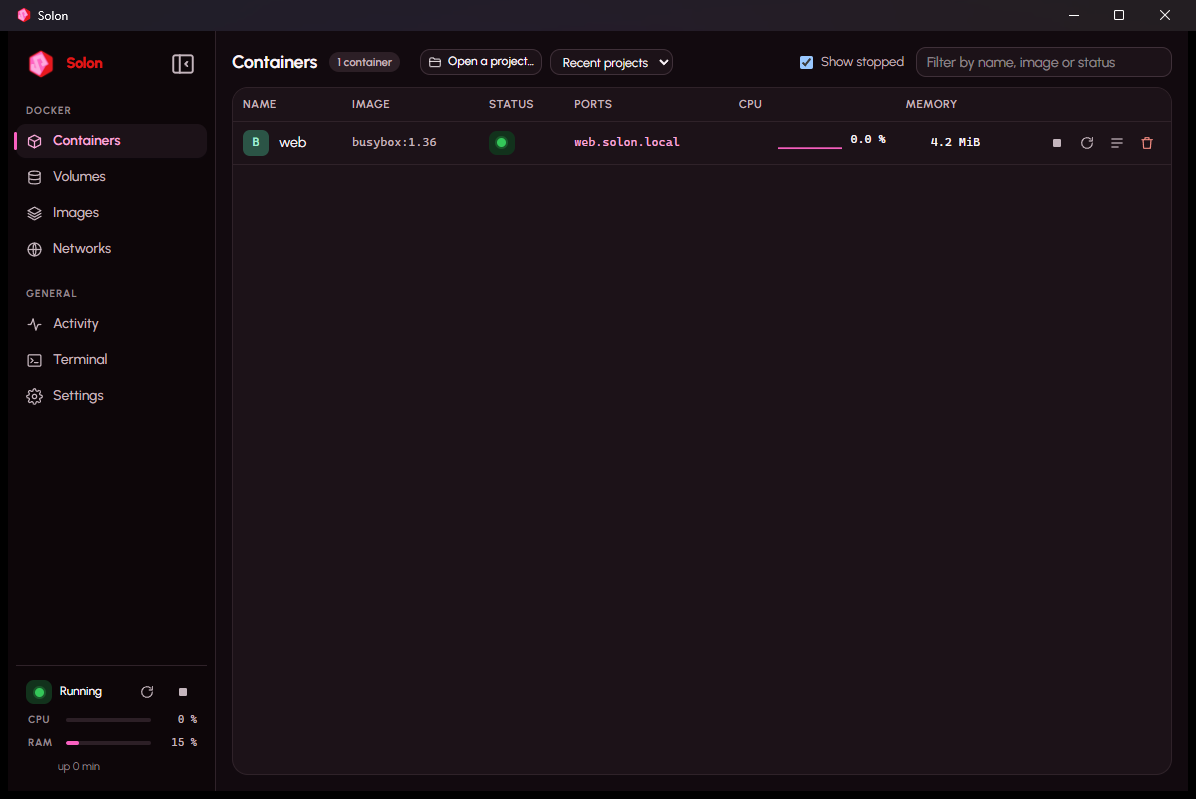Sort by the IMAGE column header
The width and height of the screenshot is (1196, 799).
click(x=371, y=104)
